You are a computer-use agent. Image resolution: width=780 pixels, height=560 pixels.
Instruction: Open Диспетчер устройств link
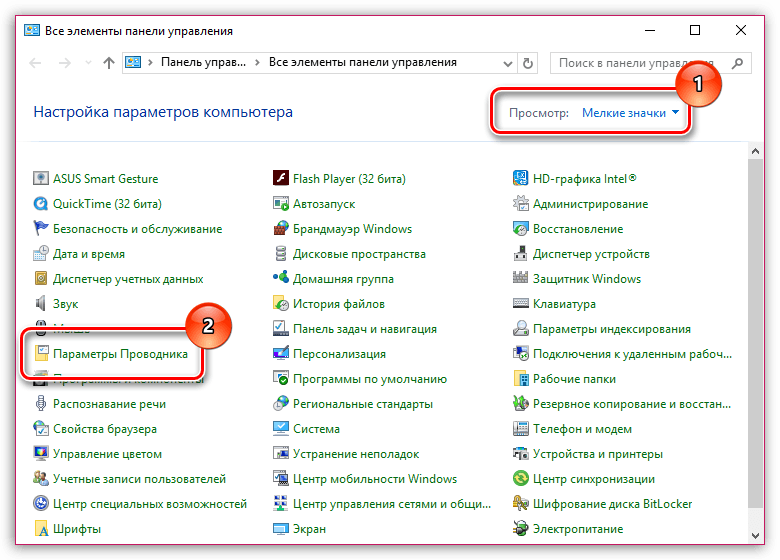pyautogui.click(x=591, y=254)
